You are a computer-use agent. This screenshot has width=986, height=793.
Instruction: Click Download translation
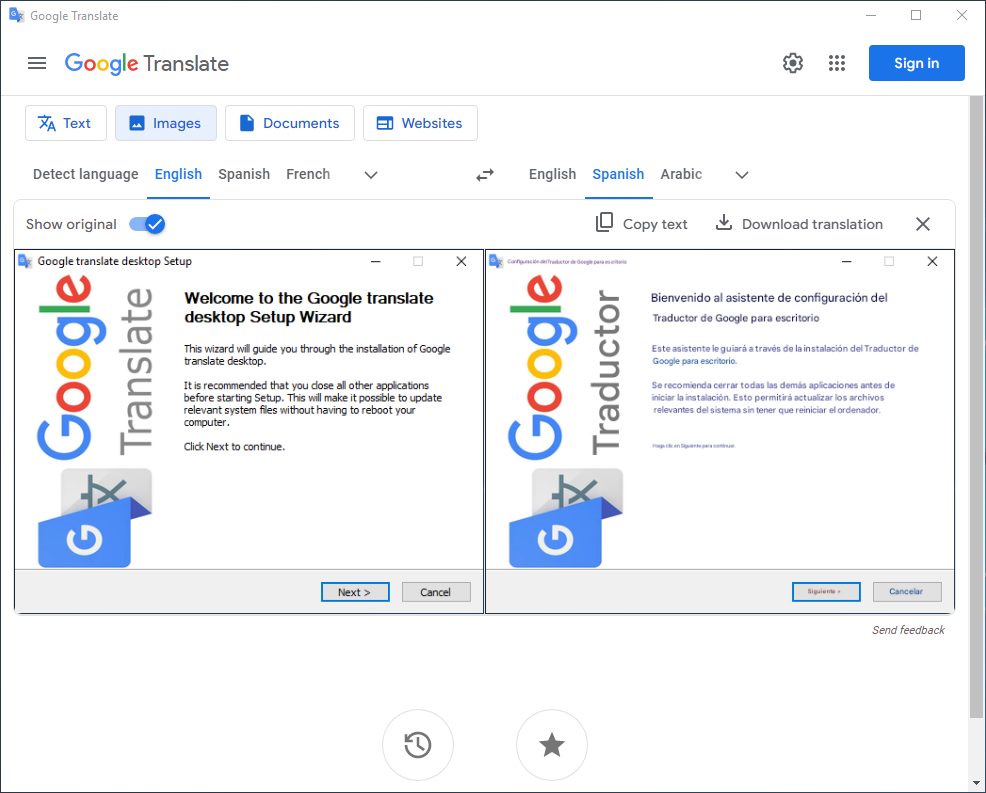(x=799, y=224)
